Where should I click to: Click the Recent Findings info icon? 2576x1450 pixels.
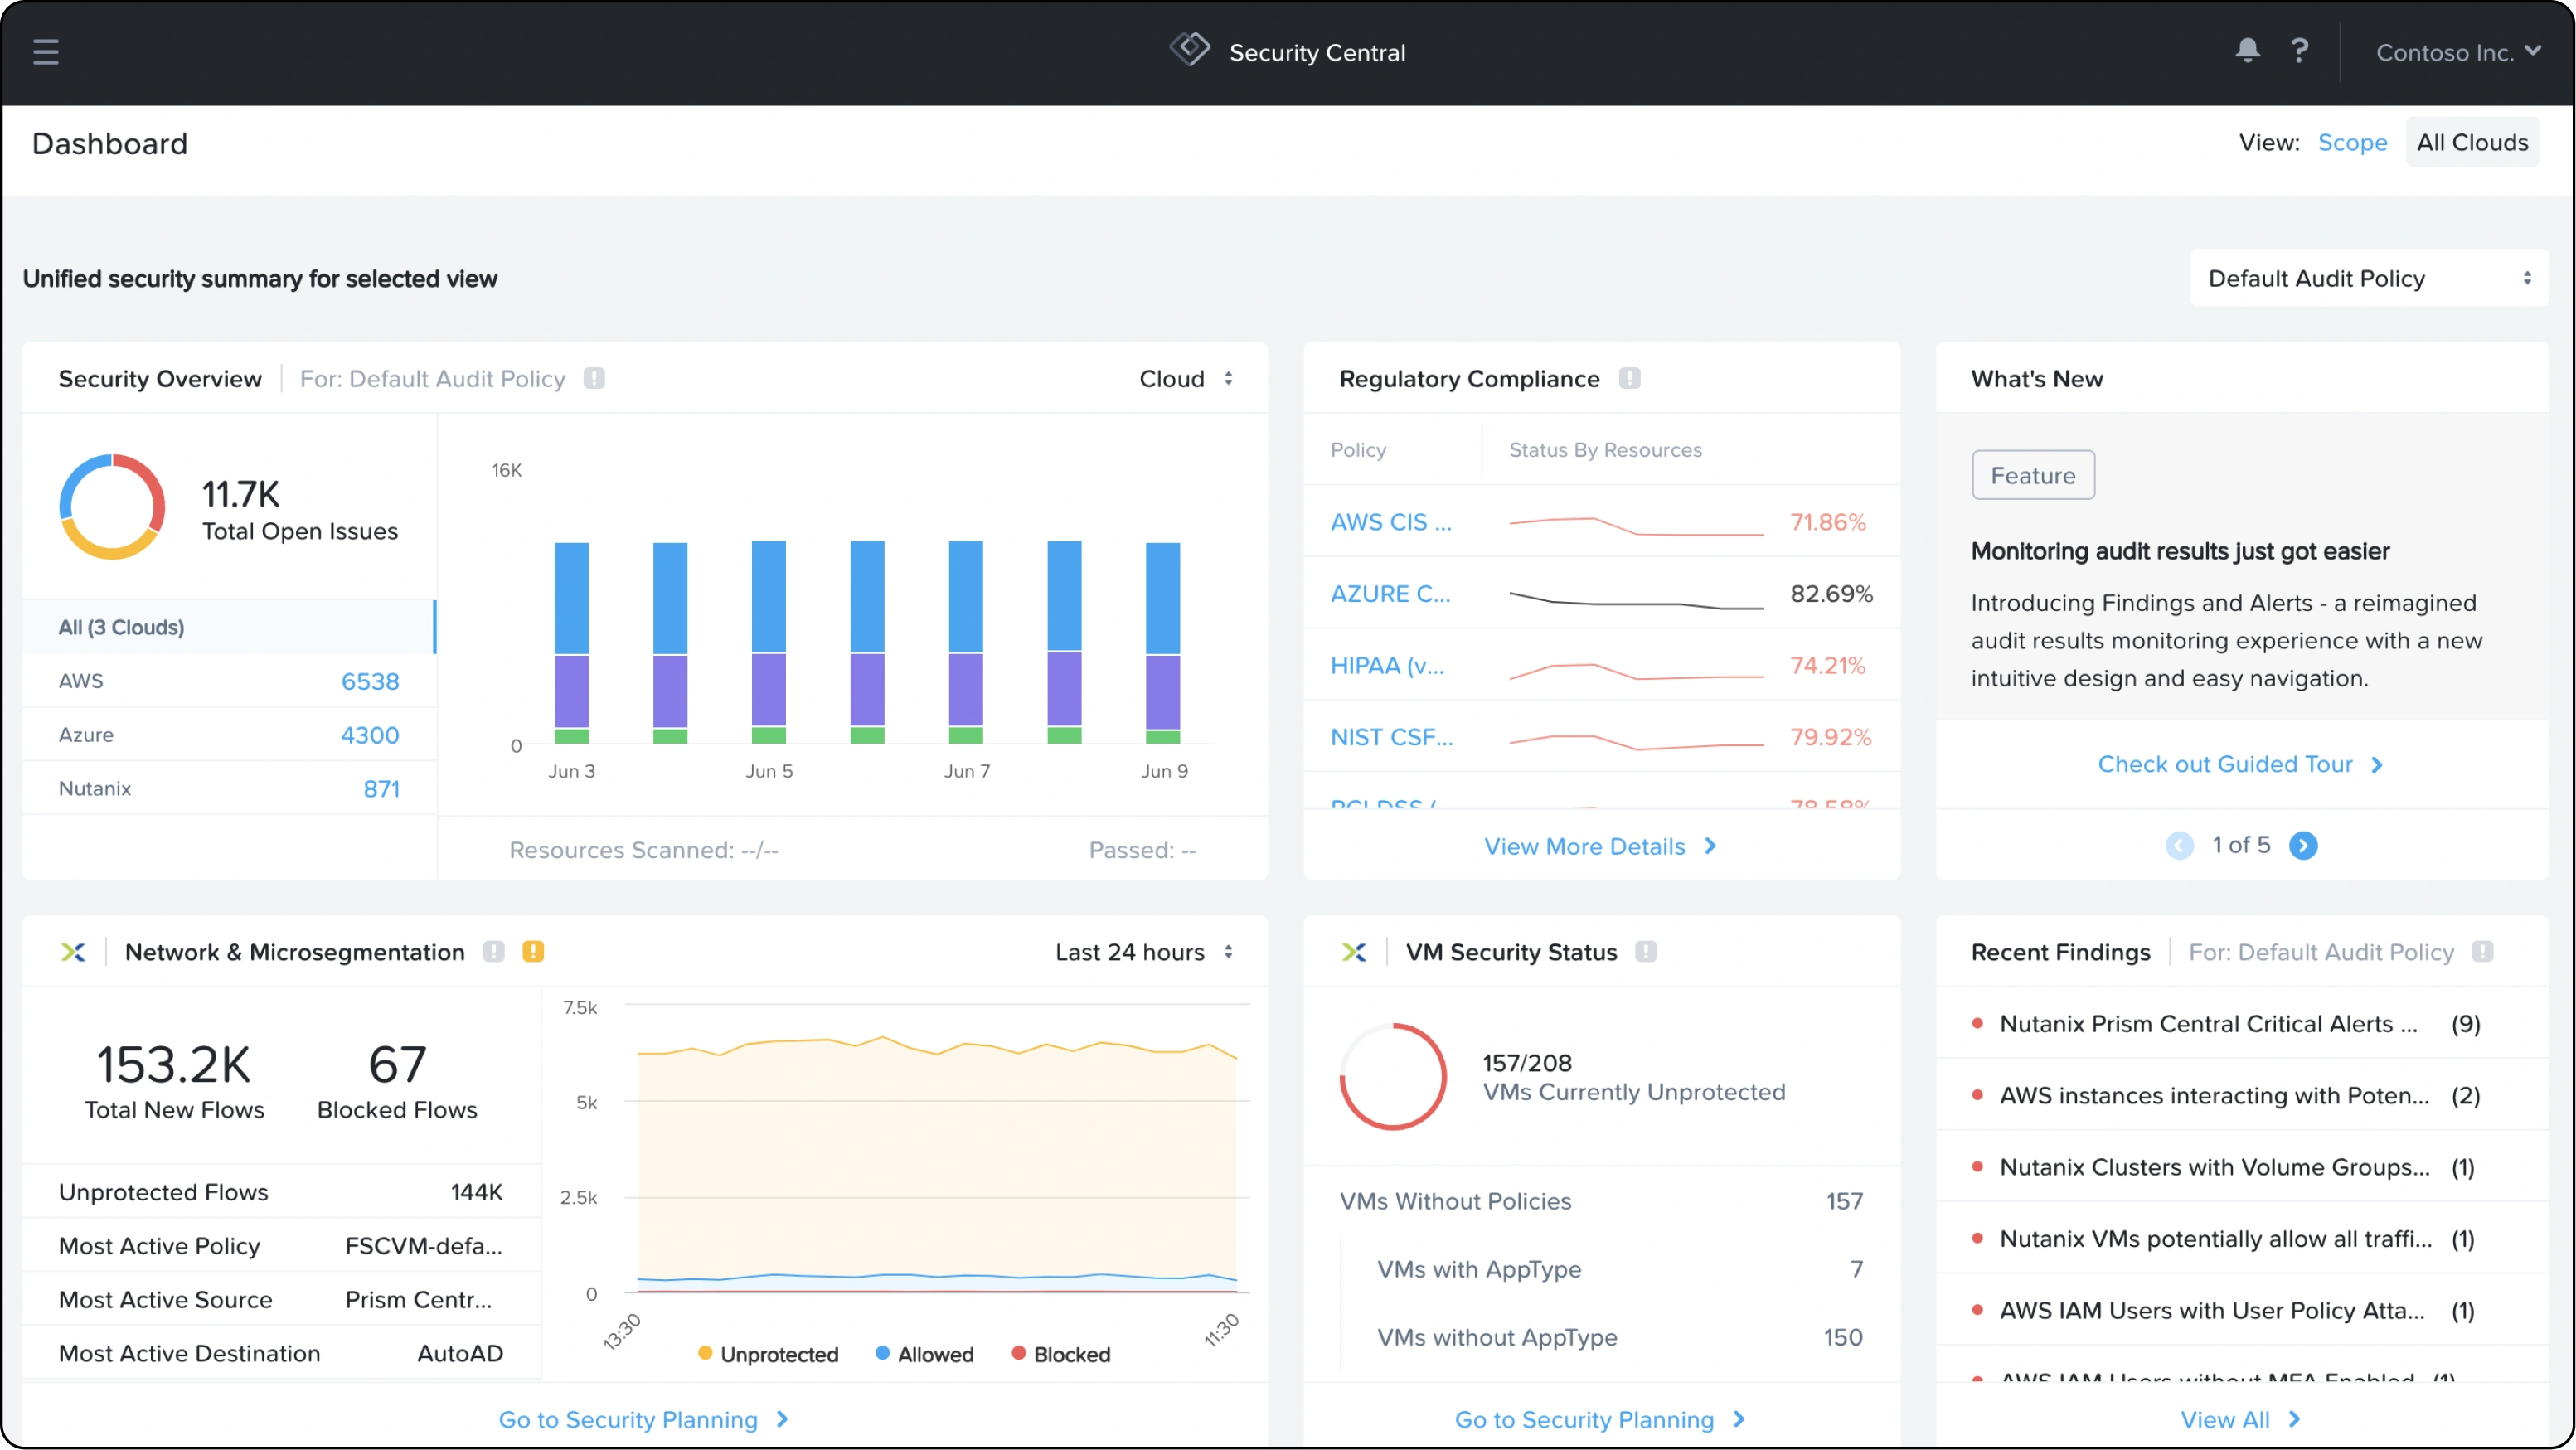coord(2483,951)
